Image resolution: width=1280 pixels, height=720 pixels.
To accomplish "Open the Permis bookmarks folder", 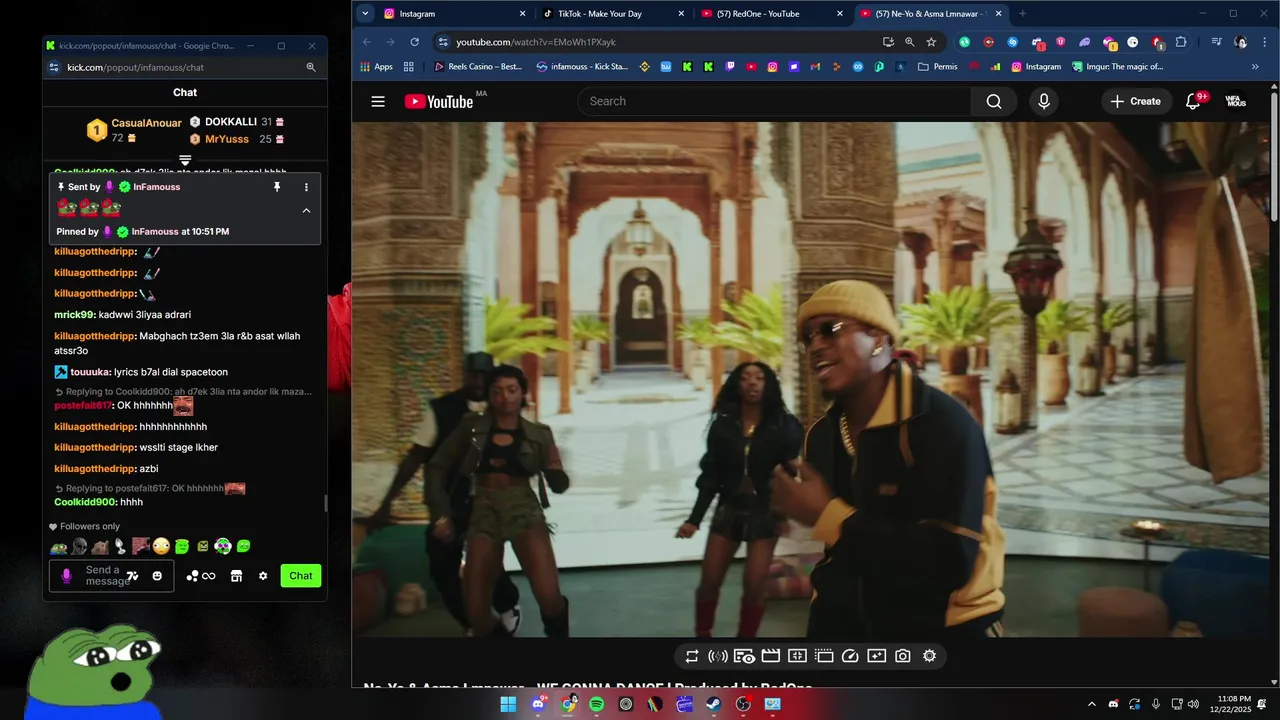I will [x=936, y=67].
